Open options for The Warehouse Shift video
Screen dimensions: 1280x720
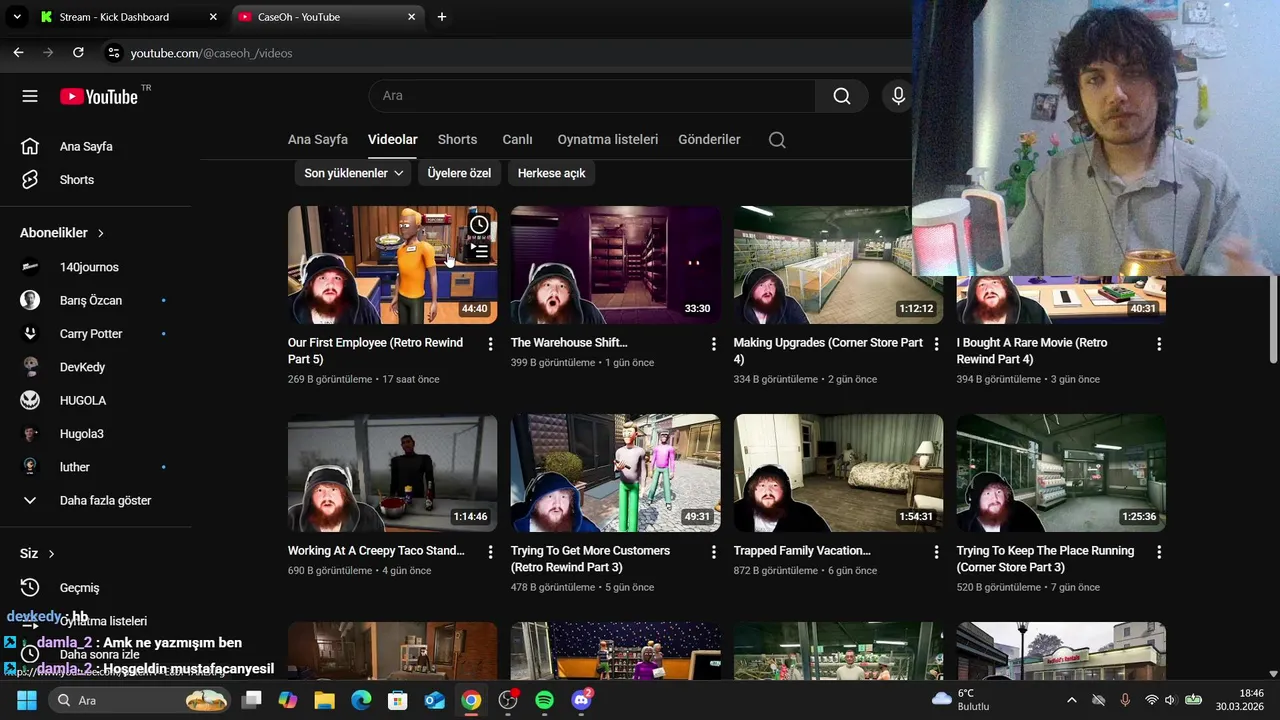click(x=713, y=344)
